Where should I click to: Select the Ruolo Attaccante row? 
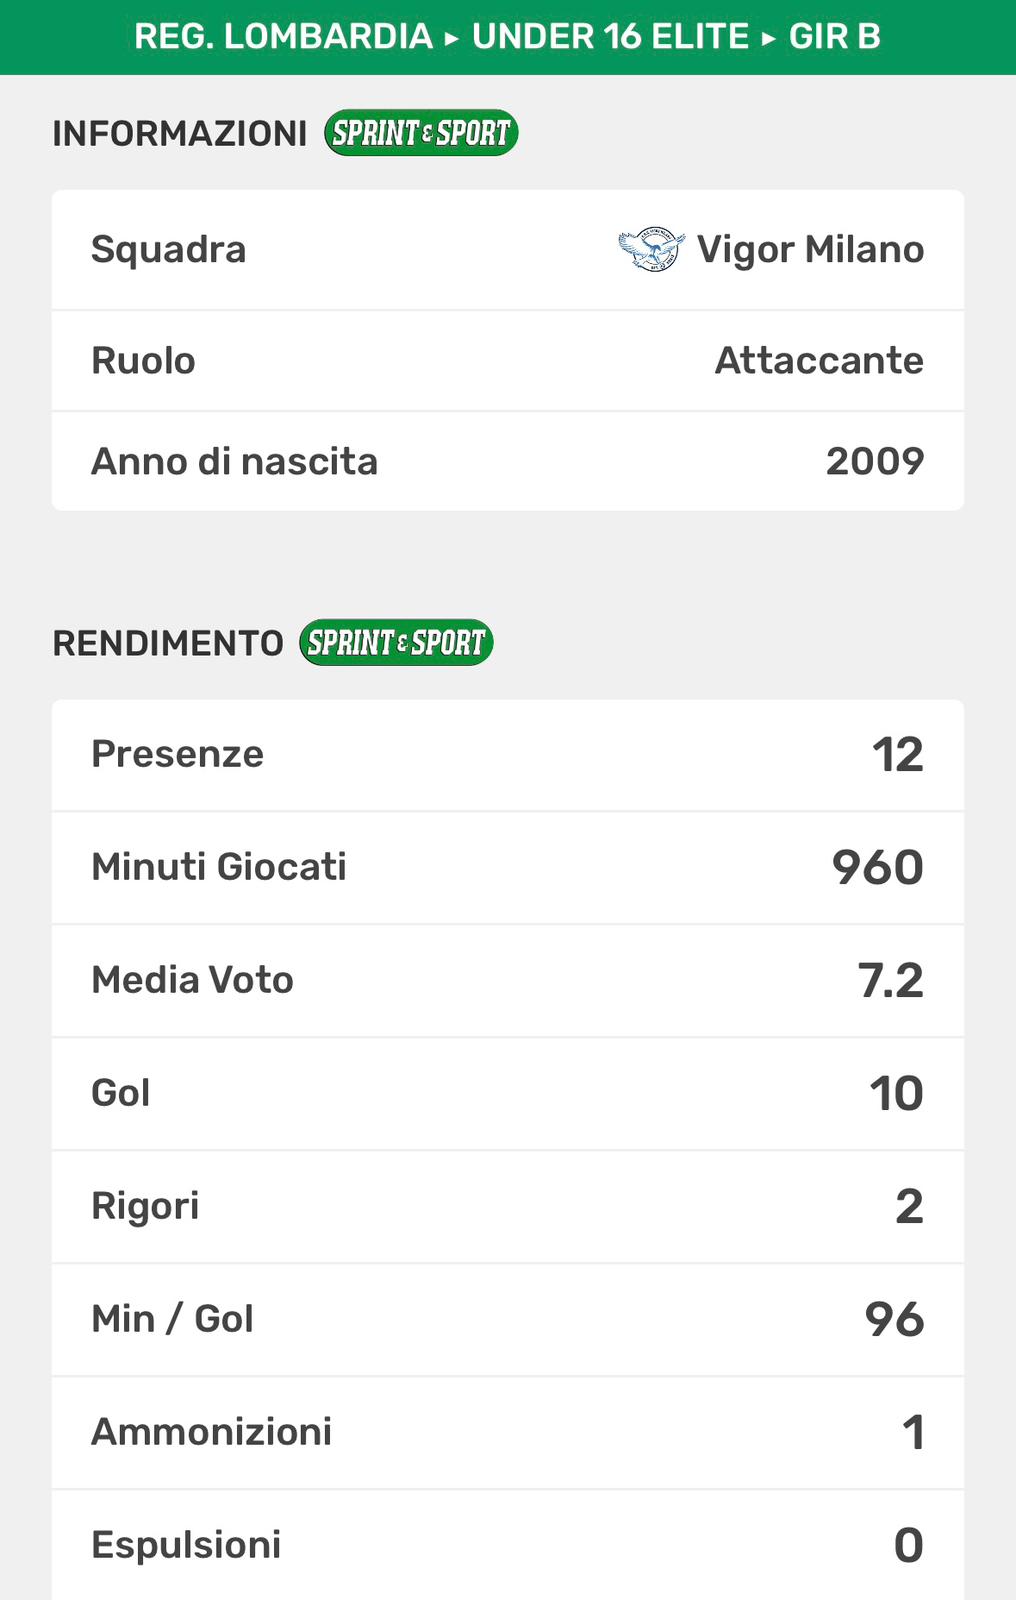tap(507, 361)
